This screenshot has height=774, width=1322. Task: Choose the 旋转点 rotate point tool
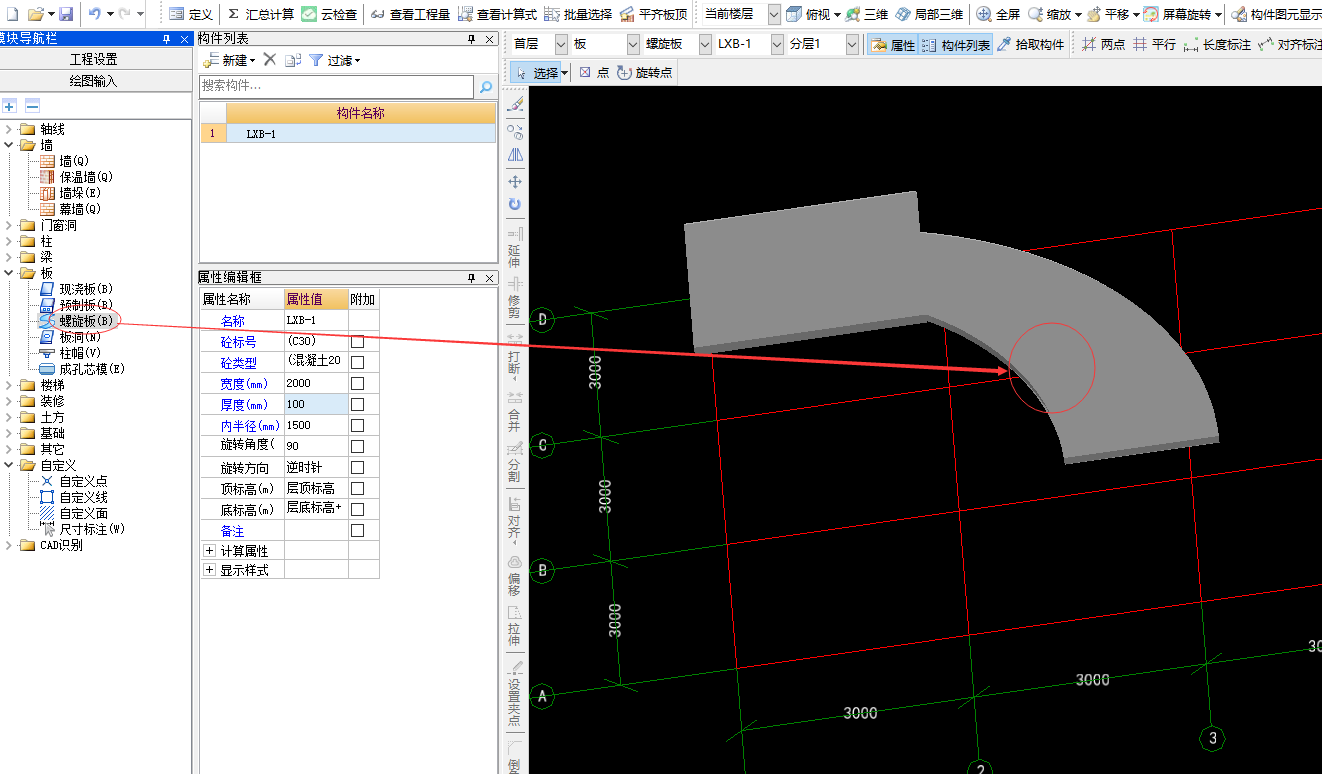click(x=645, y=73)
